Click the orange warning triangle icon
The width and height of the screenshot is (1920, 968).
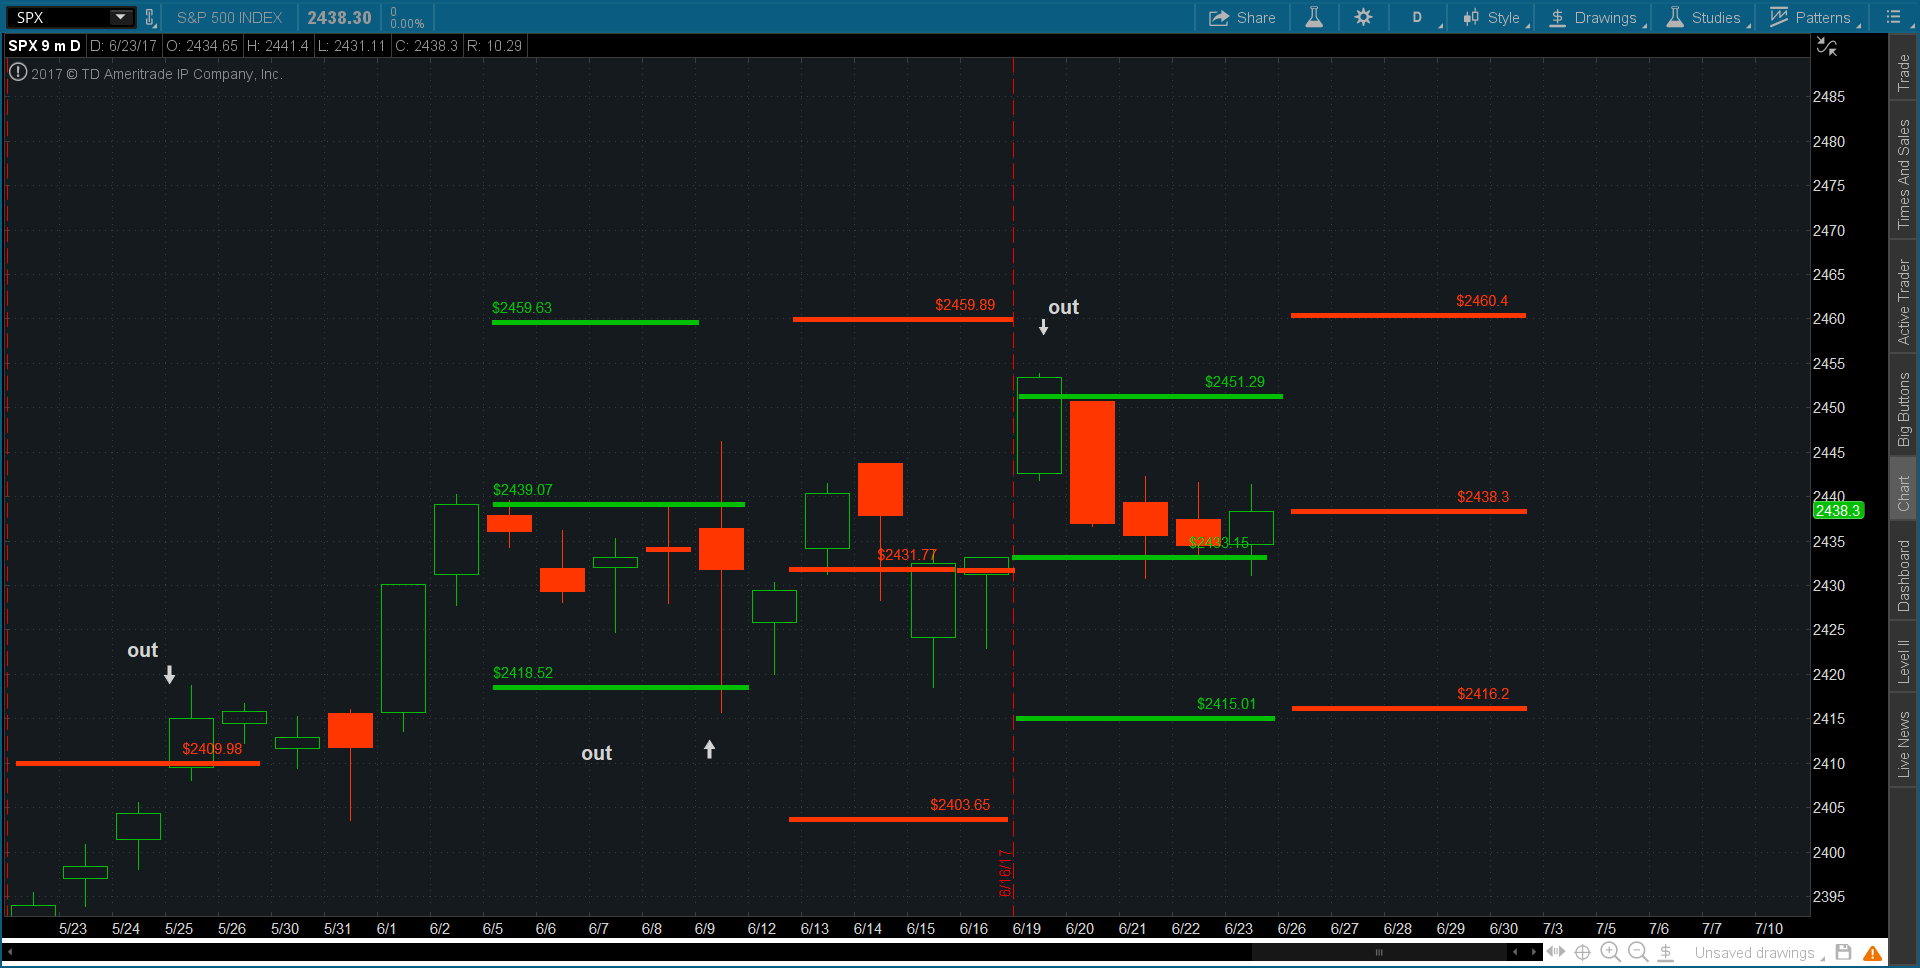pyautogui.click(x=1872, y=952)
